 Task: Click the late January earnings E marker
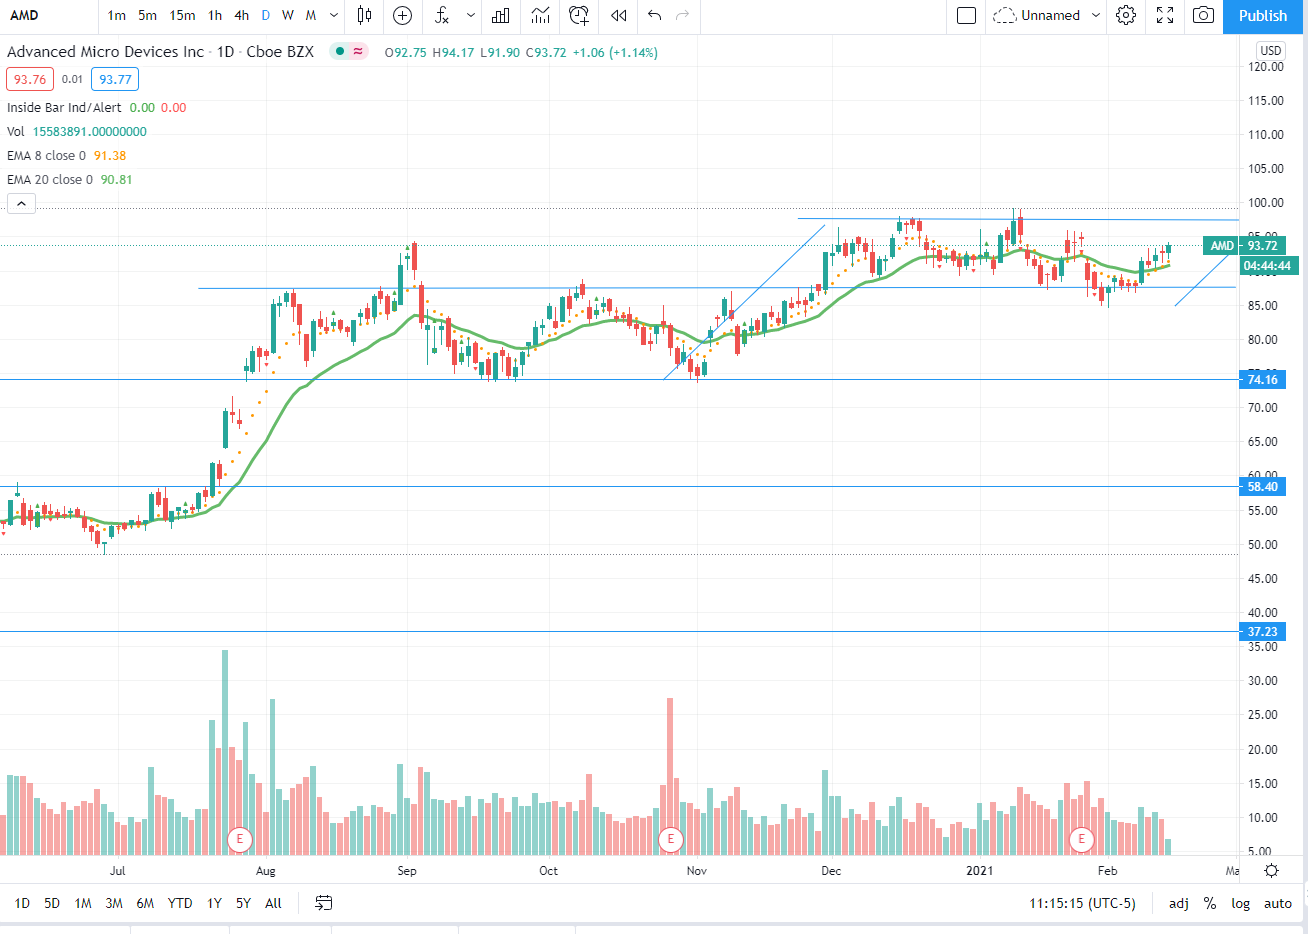1081,839
